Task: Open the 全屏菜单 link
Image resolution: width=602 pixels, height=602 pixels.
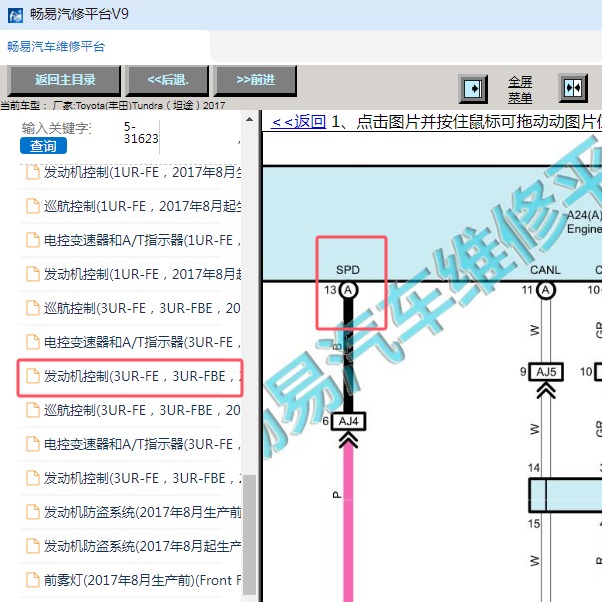Action: [520, 89]
